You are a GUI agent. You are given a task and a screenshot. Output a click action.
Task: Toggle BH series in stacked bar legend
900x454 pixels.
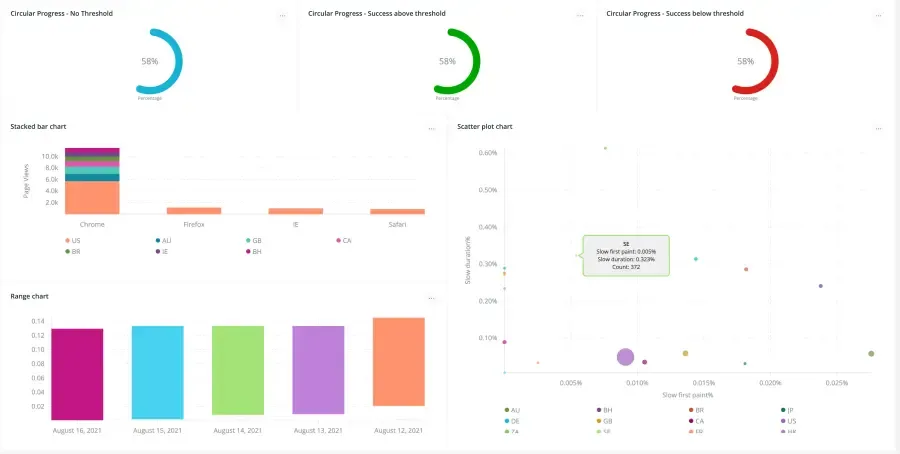254,252
